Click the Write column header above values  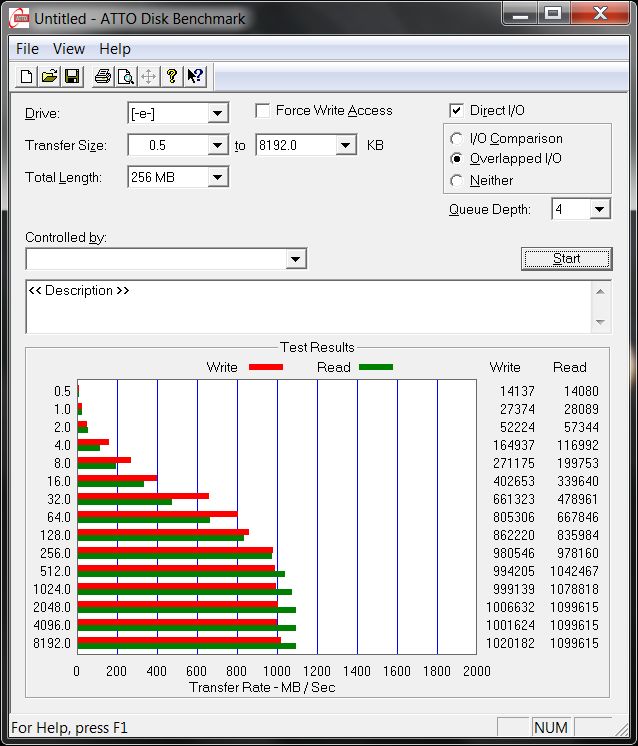click(x=505, y=367)
